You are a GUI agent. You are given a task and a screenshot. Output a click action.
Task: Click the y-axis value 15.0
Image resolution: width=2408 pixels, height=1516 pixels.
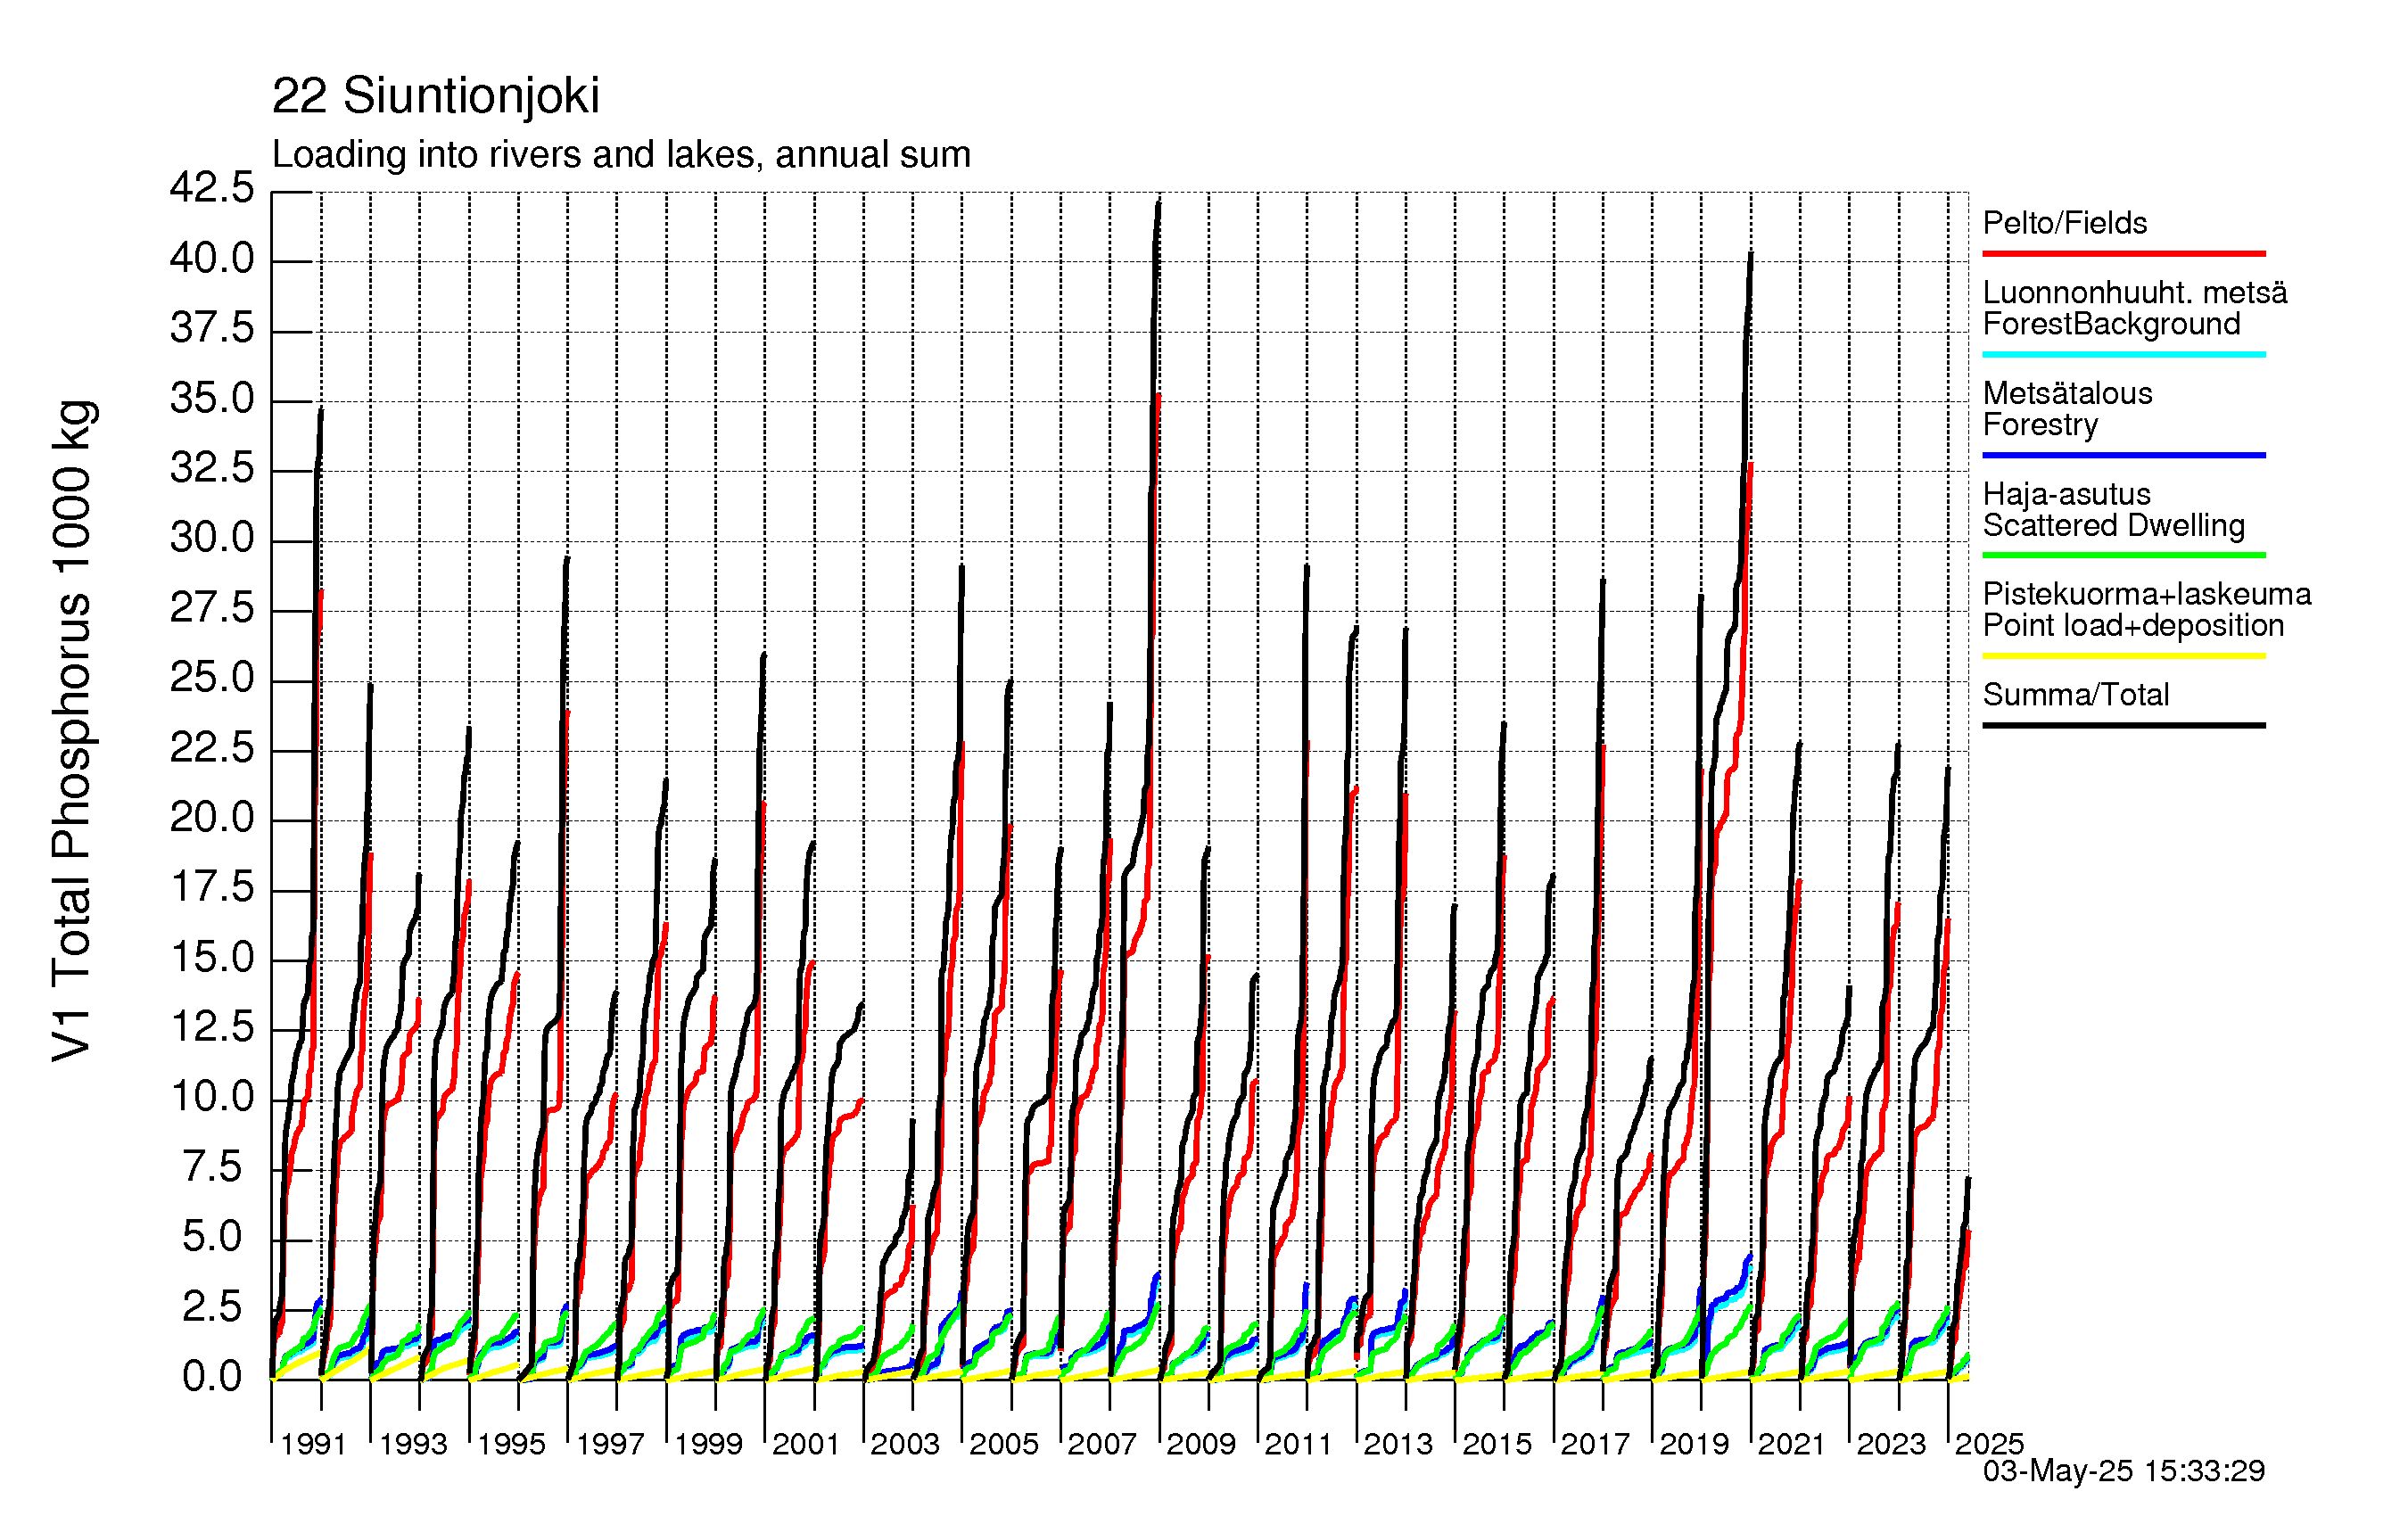pos(212,958)
